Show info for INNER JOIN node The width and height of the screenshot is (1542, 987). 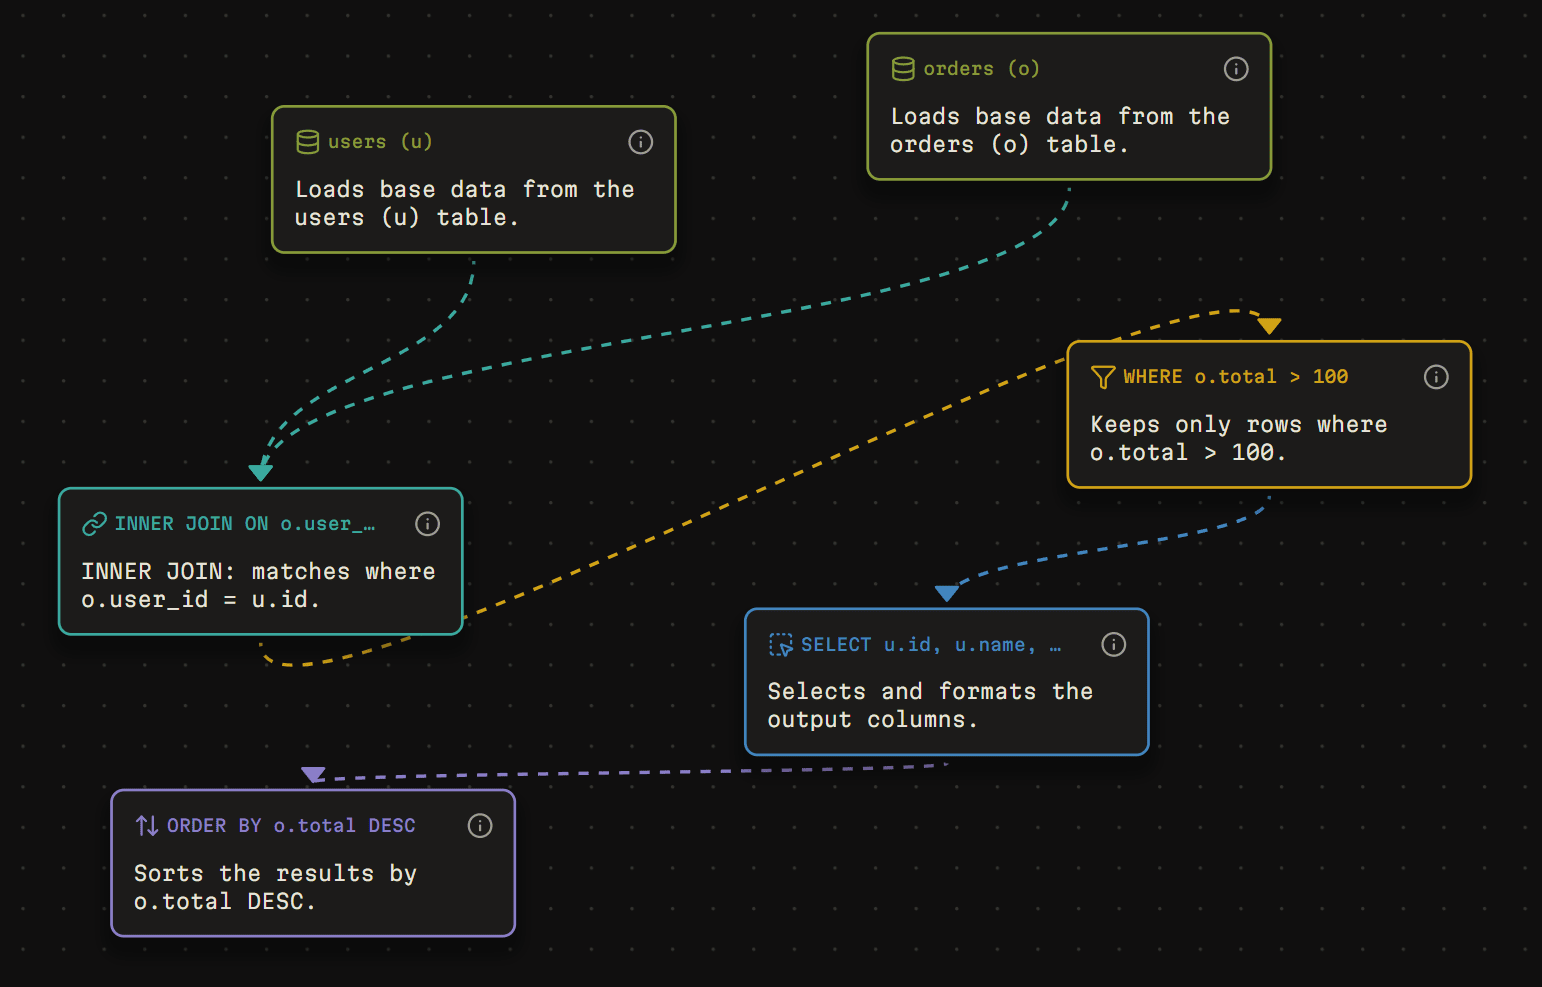[427, 524]
